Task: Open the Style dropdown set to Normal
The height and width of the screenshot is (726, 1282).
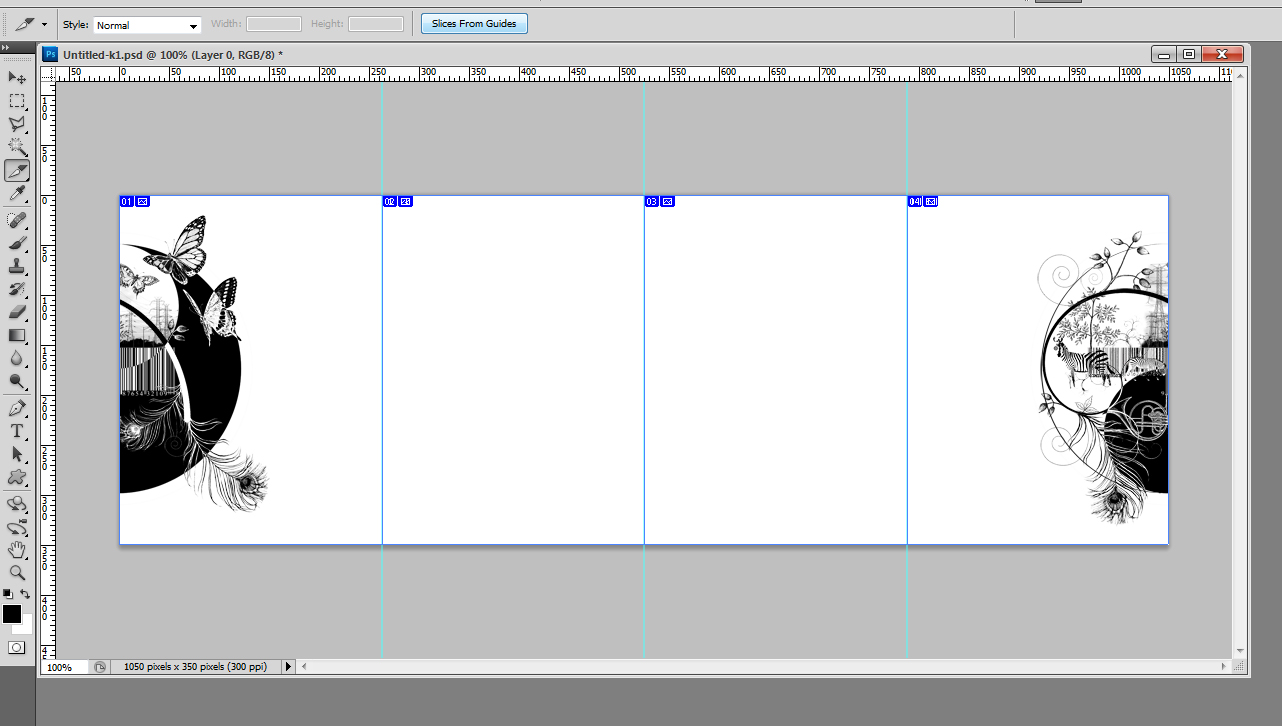Action: pos(147,25)
